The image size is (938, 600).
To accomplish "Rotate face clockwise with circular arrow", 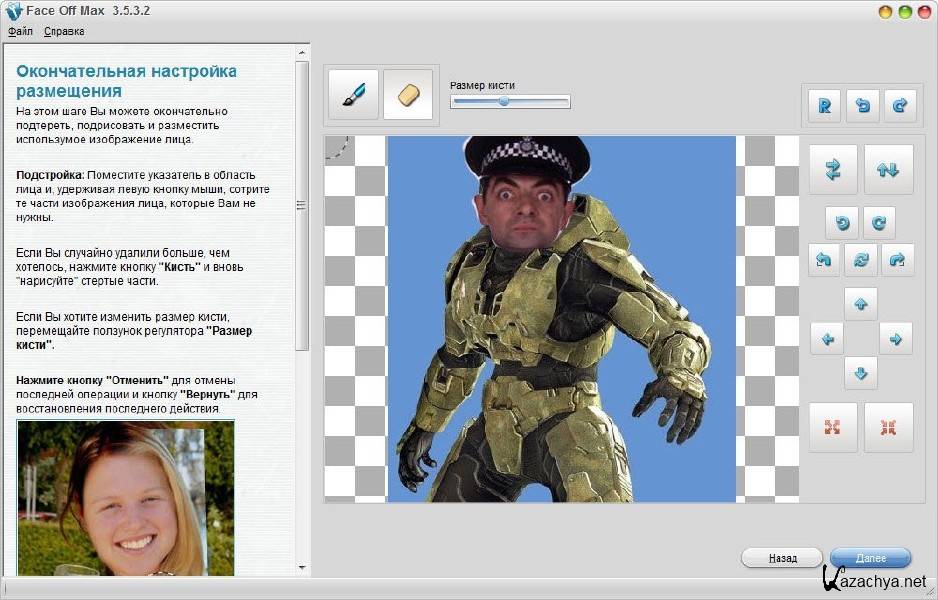I will [879, 222].
